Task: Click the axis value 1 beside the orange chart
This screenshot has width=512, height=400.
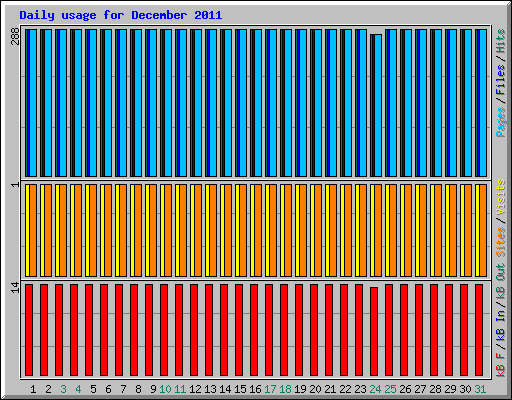Action: pos(15,185)
